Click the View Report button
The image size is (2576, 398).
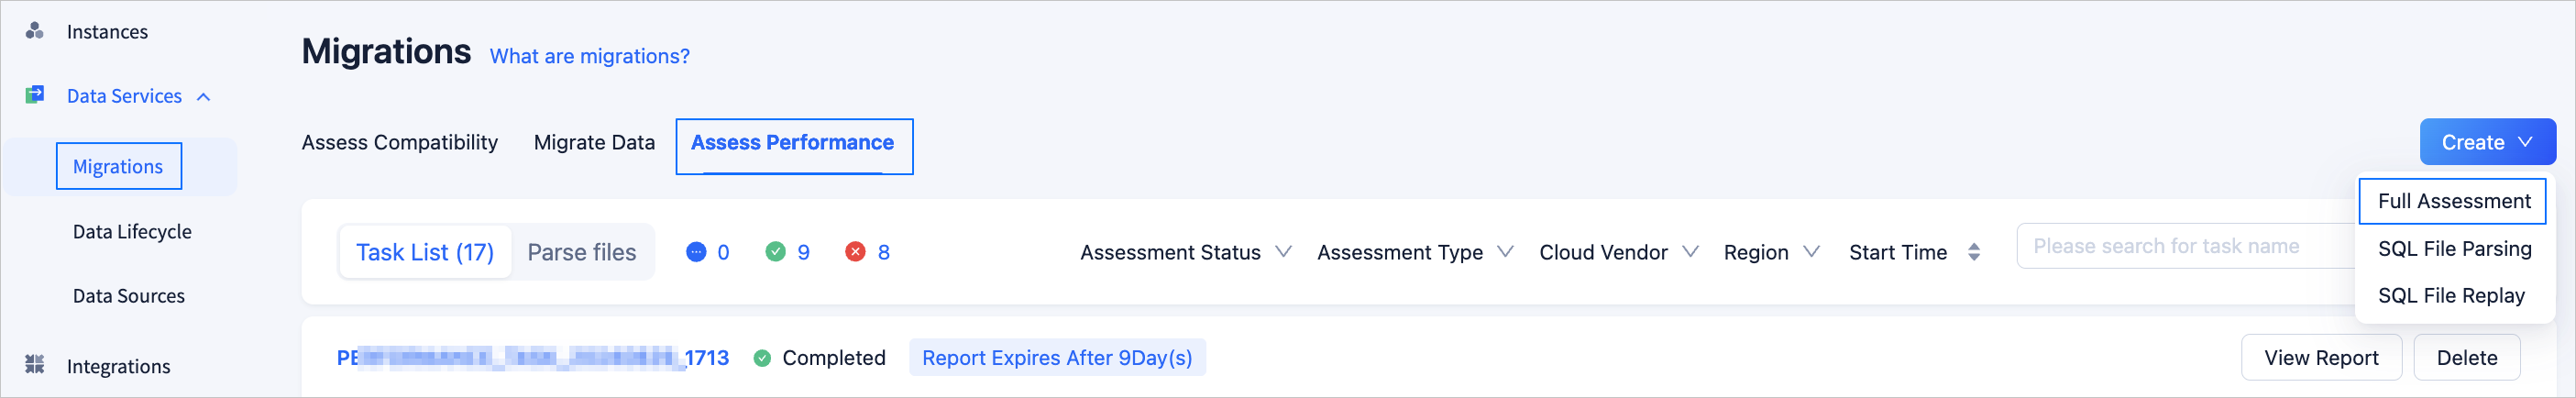click(x=2320, y=358)
